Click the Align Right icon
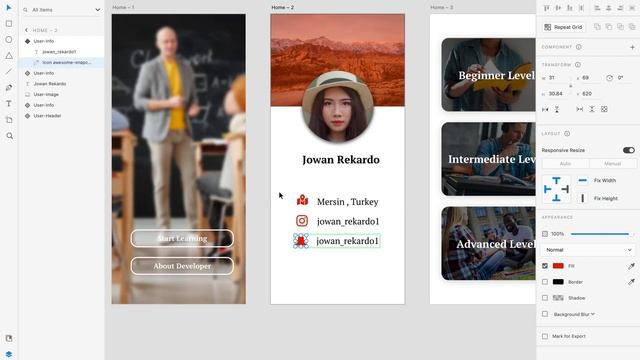The width and height of the screenshot is (640, 360). (620, 8)
